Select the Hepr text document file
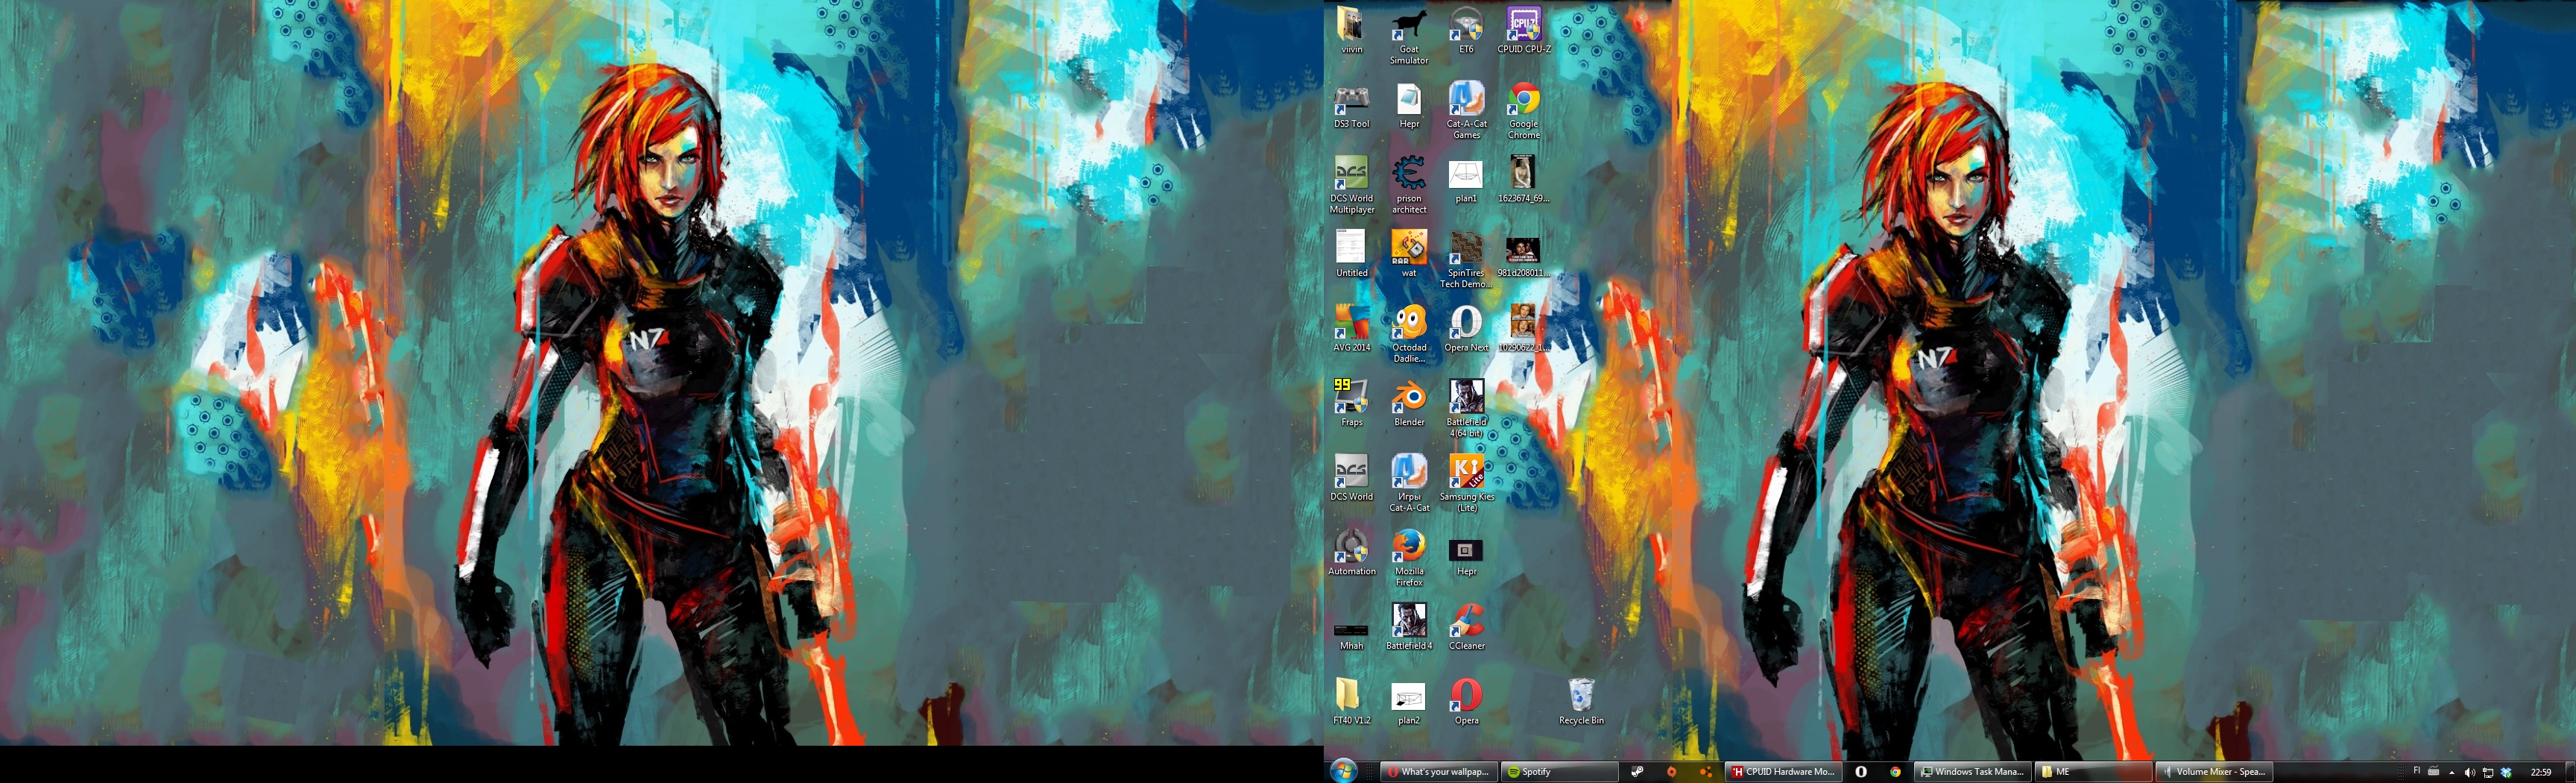This screenshot has height=783, width=2576. [x=1409, y=105]
